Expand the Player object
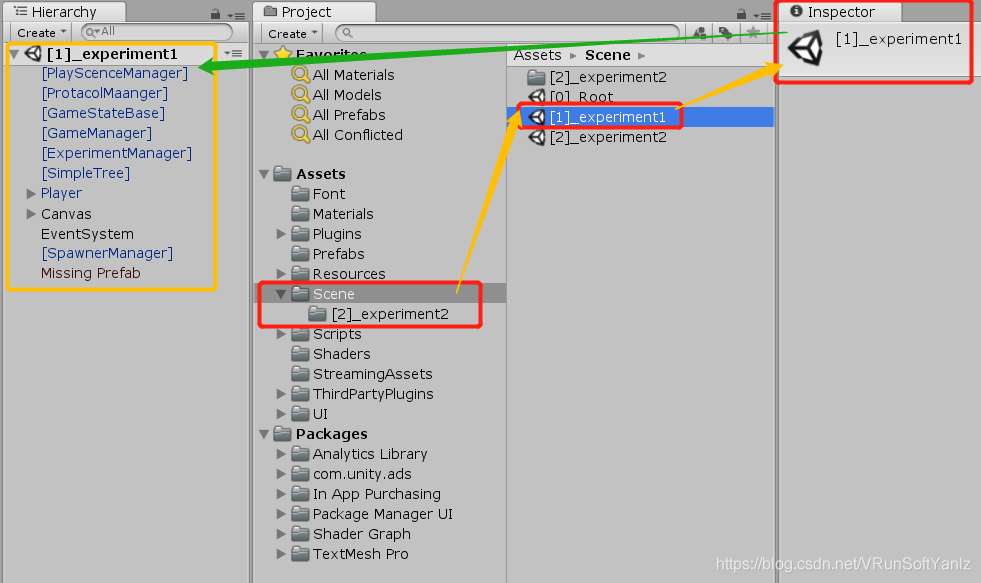This screenshot has height=583, width=981. 31,194
